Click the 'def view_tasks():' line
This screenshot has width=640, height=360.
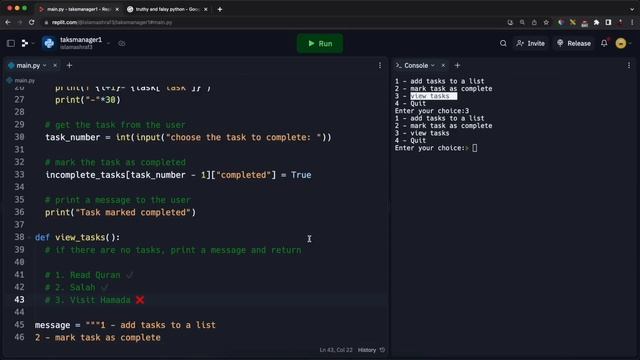coord(78,238)
